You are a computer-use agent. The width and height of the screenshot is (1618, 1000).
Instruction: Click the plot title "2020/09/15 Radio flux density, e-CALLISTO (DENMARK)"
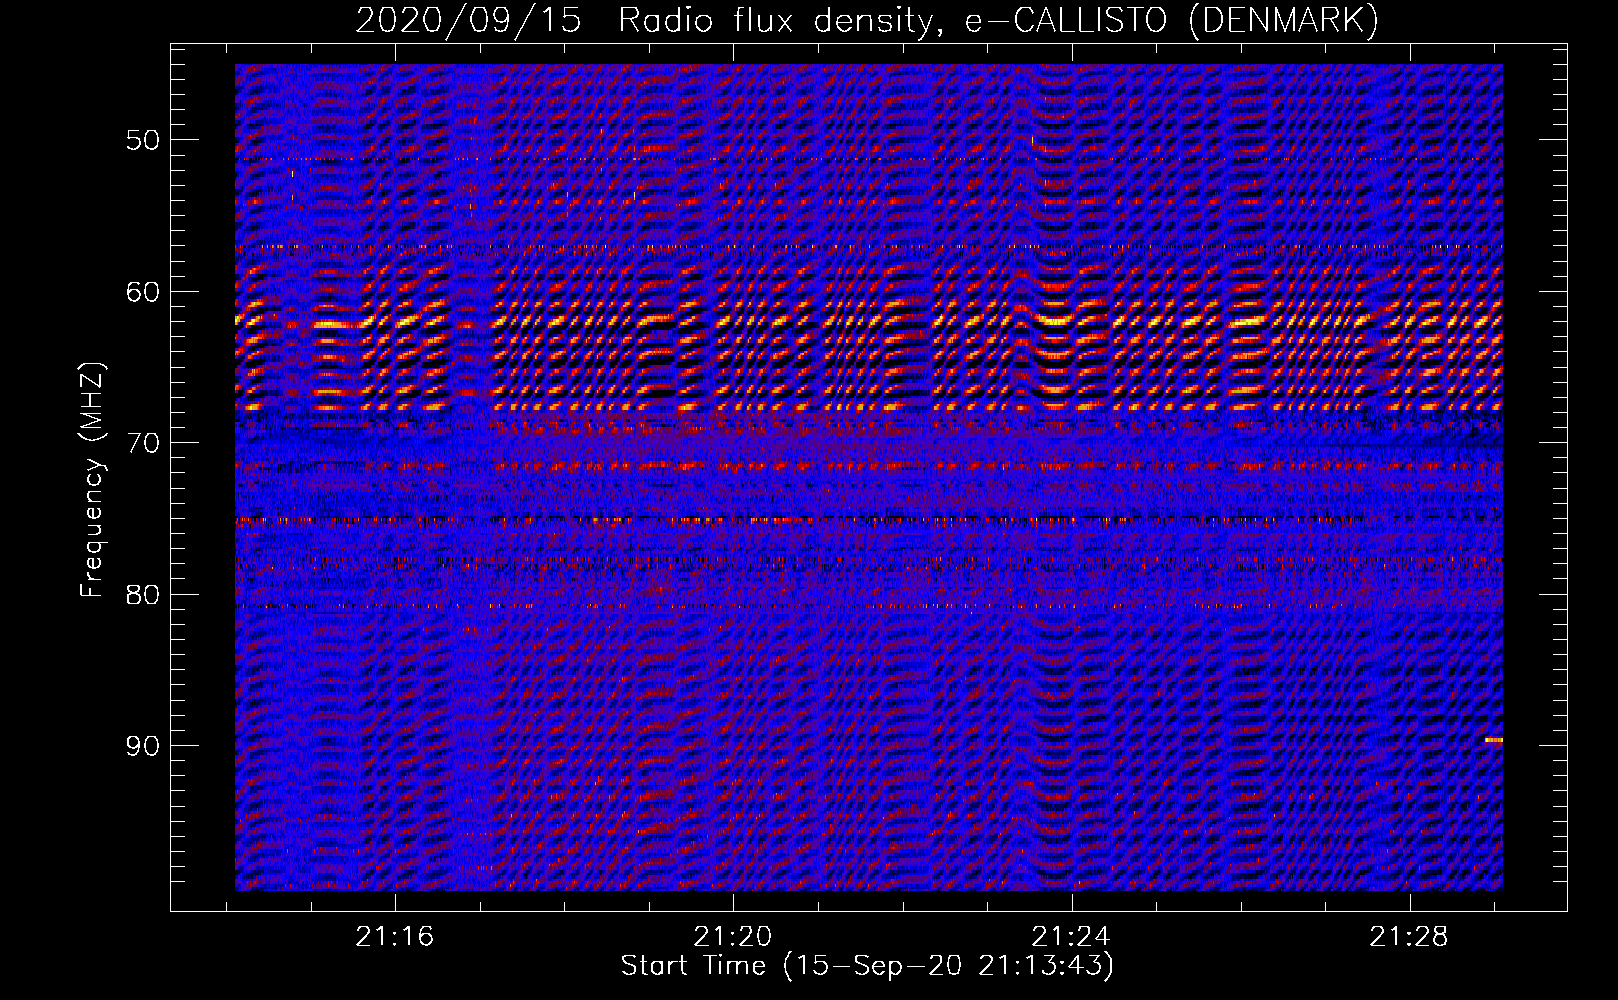867,21
